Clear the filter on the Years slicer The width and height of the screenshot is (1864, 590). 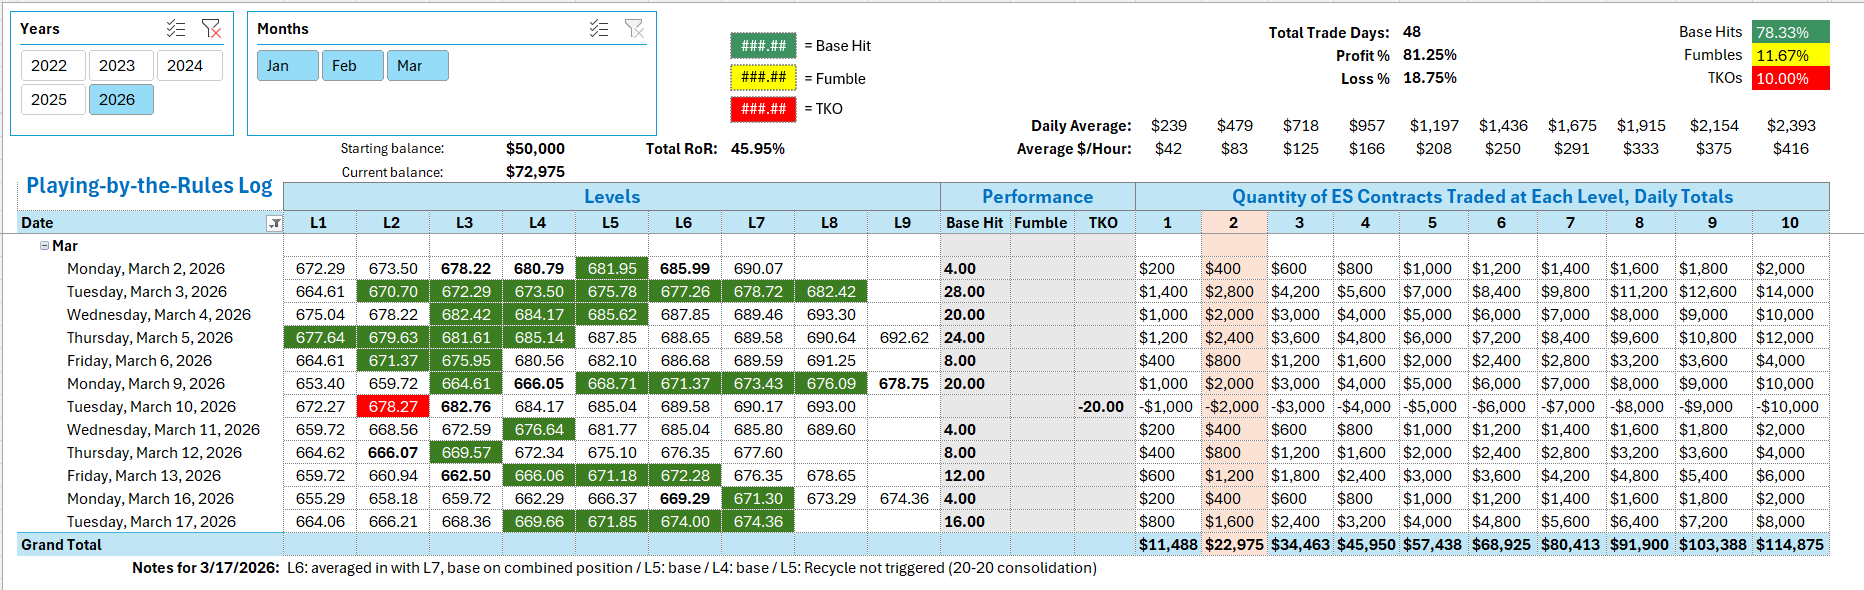coord(211,29)
